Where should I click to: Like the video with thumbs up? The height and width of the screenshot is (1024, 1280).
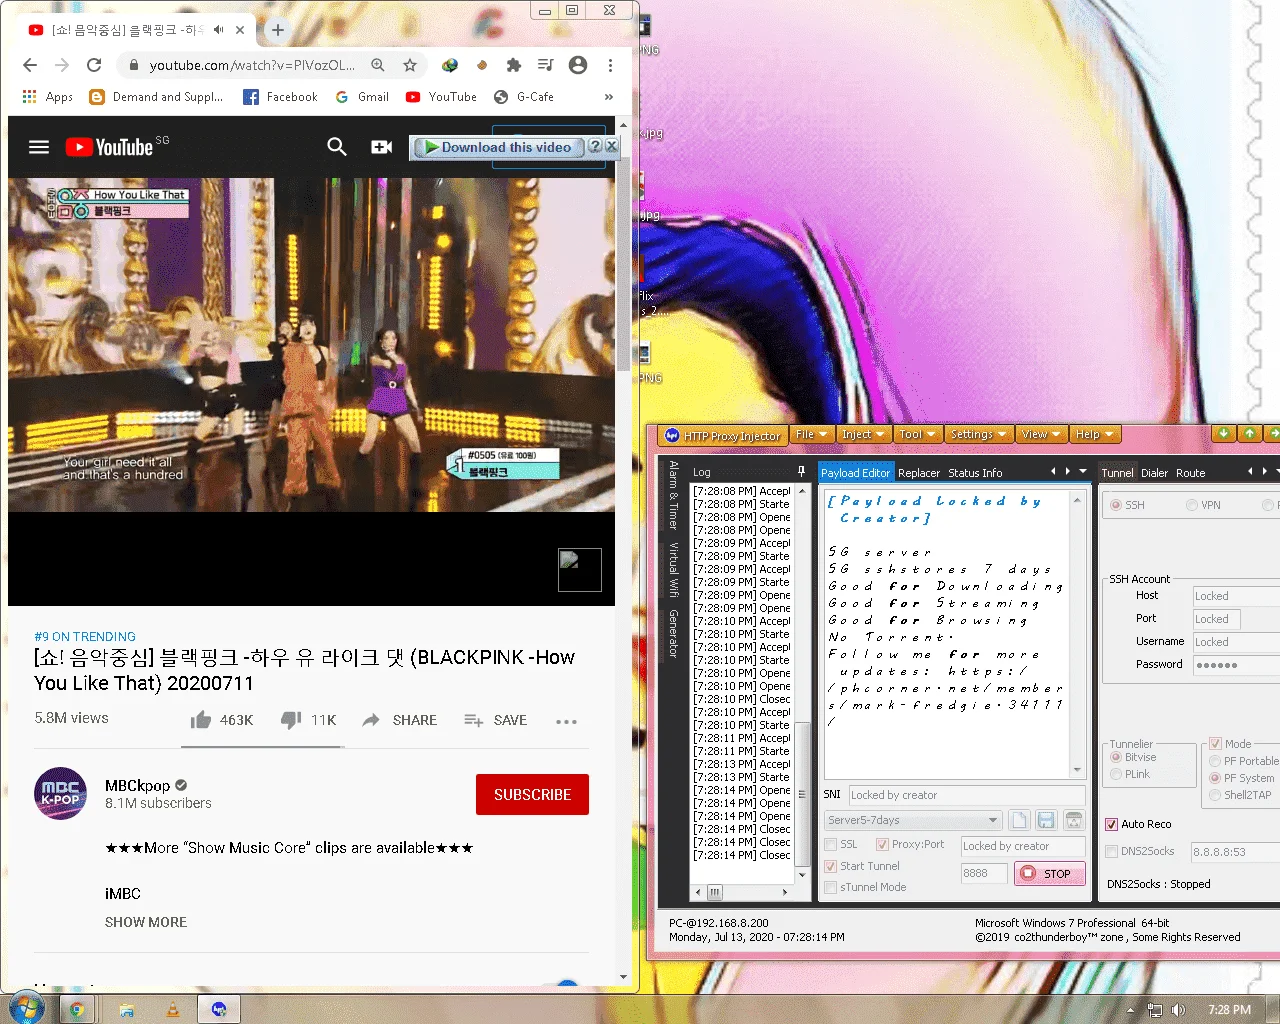click(201, 720)
